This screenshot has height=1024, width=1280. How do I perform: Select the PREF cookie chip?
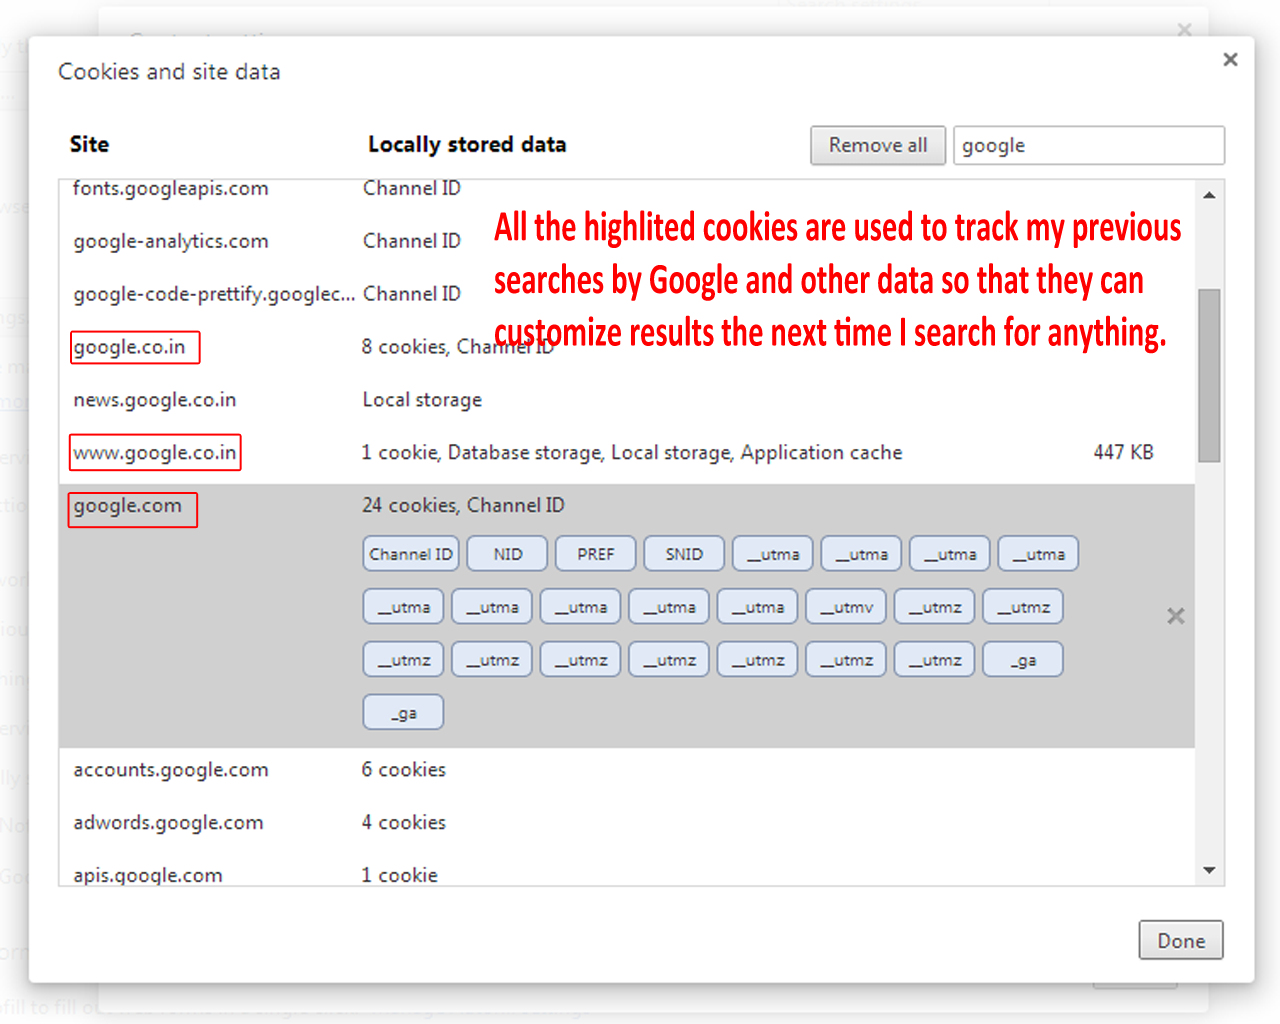(595, 554)
